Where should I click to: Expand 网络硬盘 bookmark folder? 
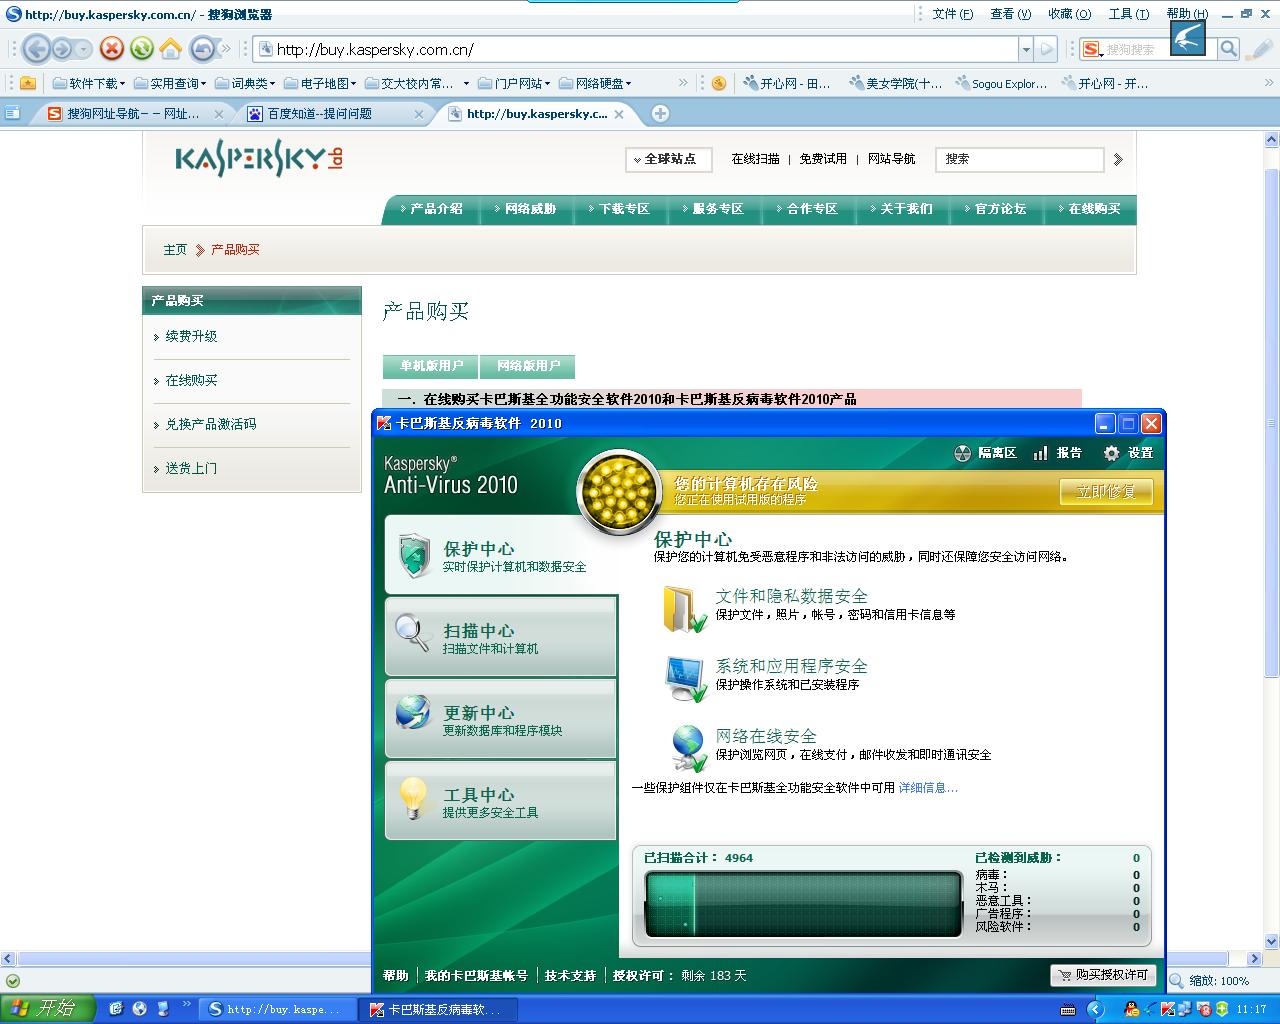[x=595, y=83]
